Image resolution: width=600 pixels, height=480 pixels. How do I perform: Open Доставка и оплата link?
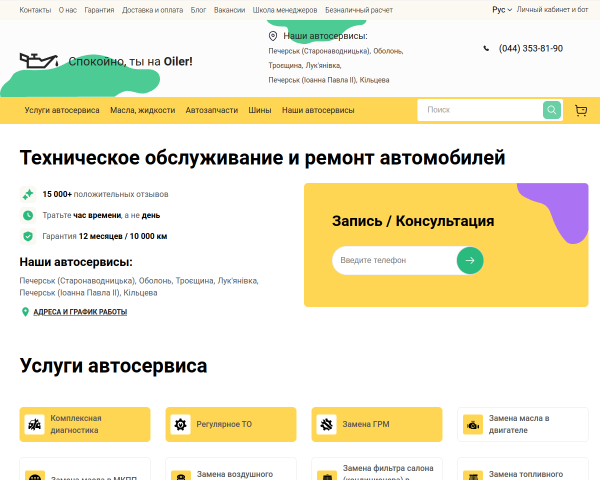pos(152,10)
